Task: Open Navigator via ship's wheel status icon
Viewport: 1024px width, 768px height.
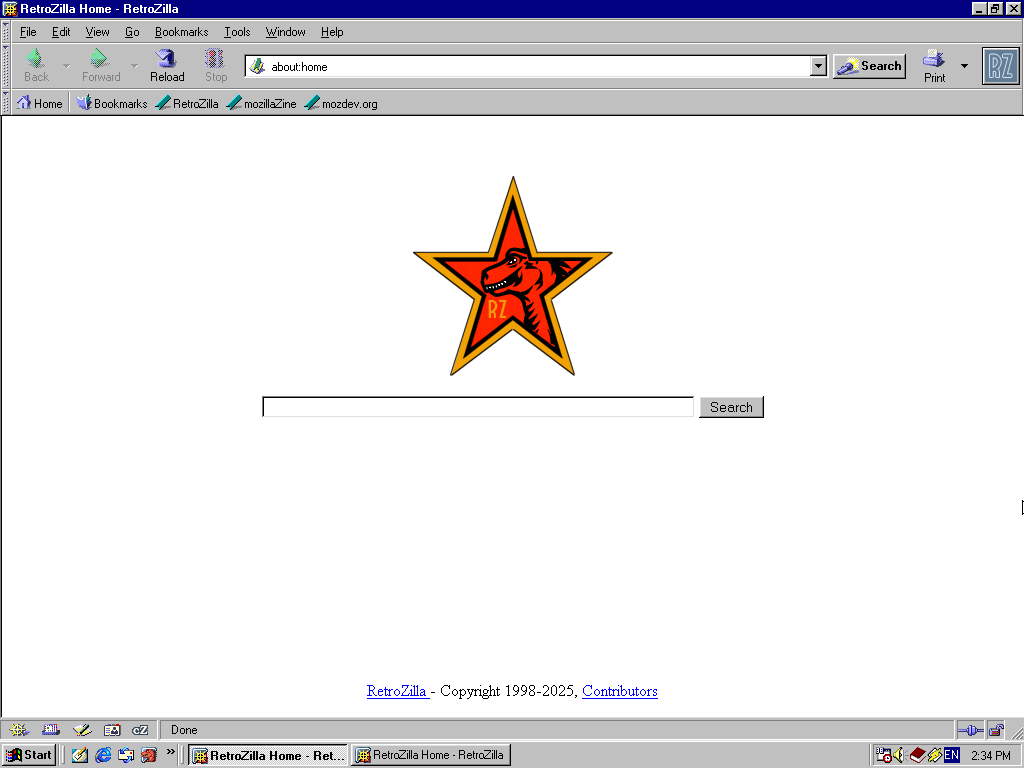Action: tap(18, 729)
